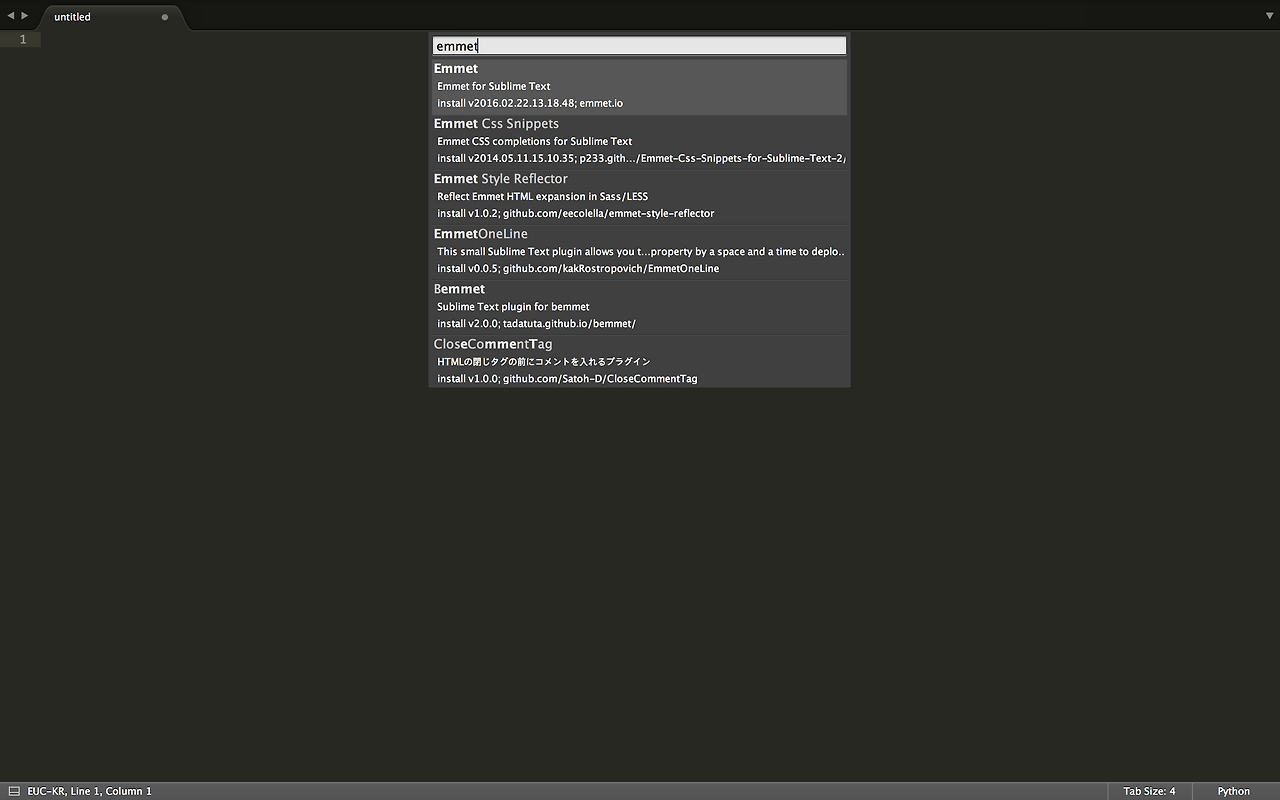The height and width of the screenshot is (800, 1280).
Task: Click the "This small Sublime Text plugin" description
Action: click(x=641, y=251)
